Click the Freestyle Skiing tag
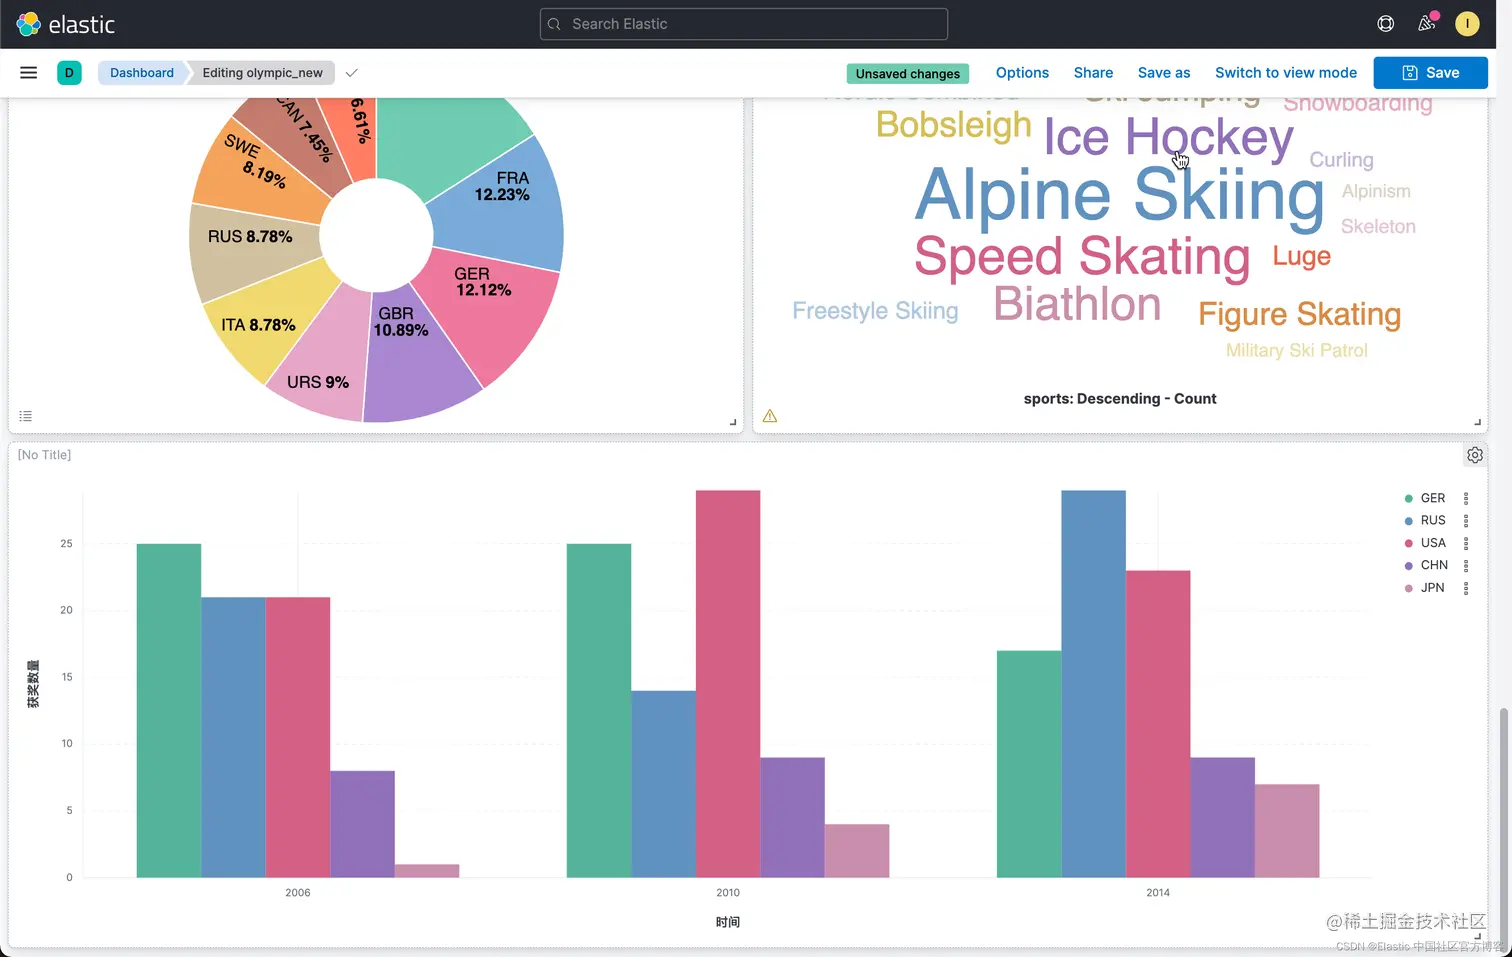 click(875, 311)
